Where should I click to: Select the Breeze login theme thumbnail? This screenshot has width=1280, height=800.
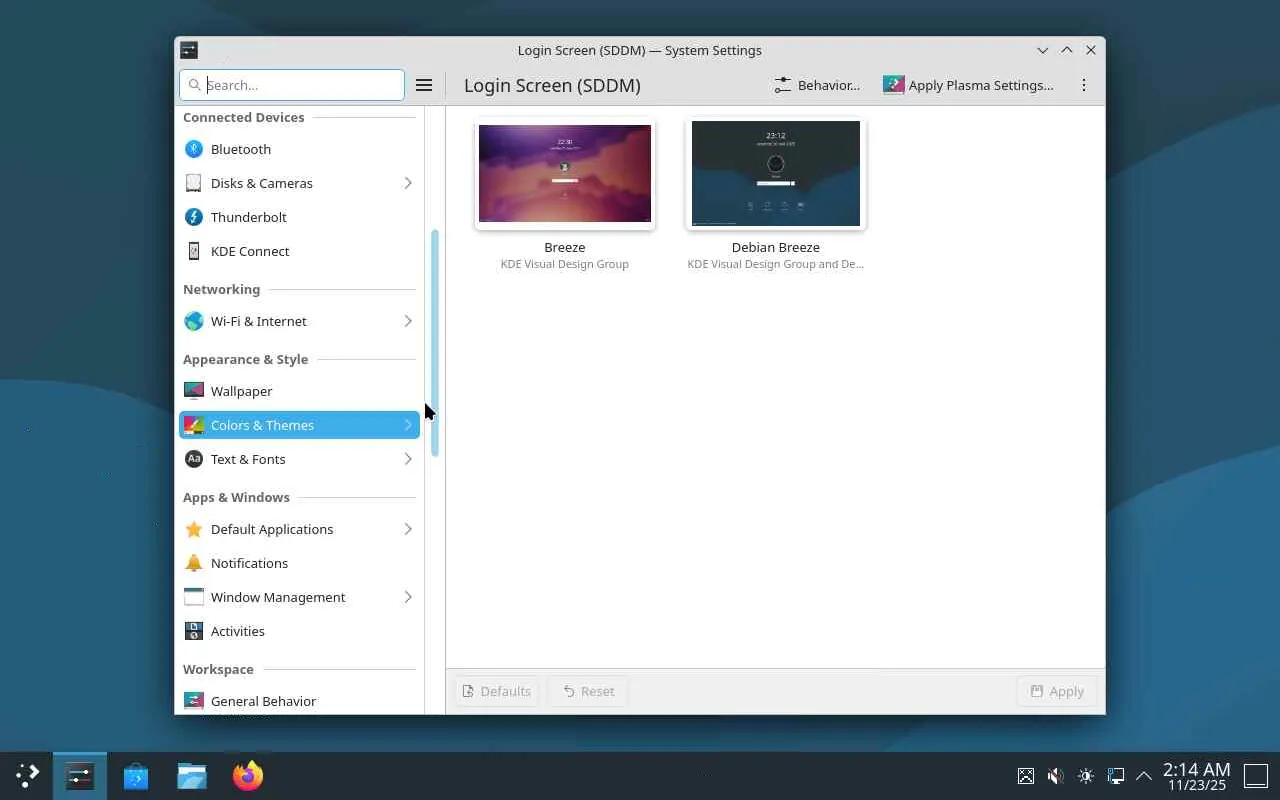click(x=565, y=173)
